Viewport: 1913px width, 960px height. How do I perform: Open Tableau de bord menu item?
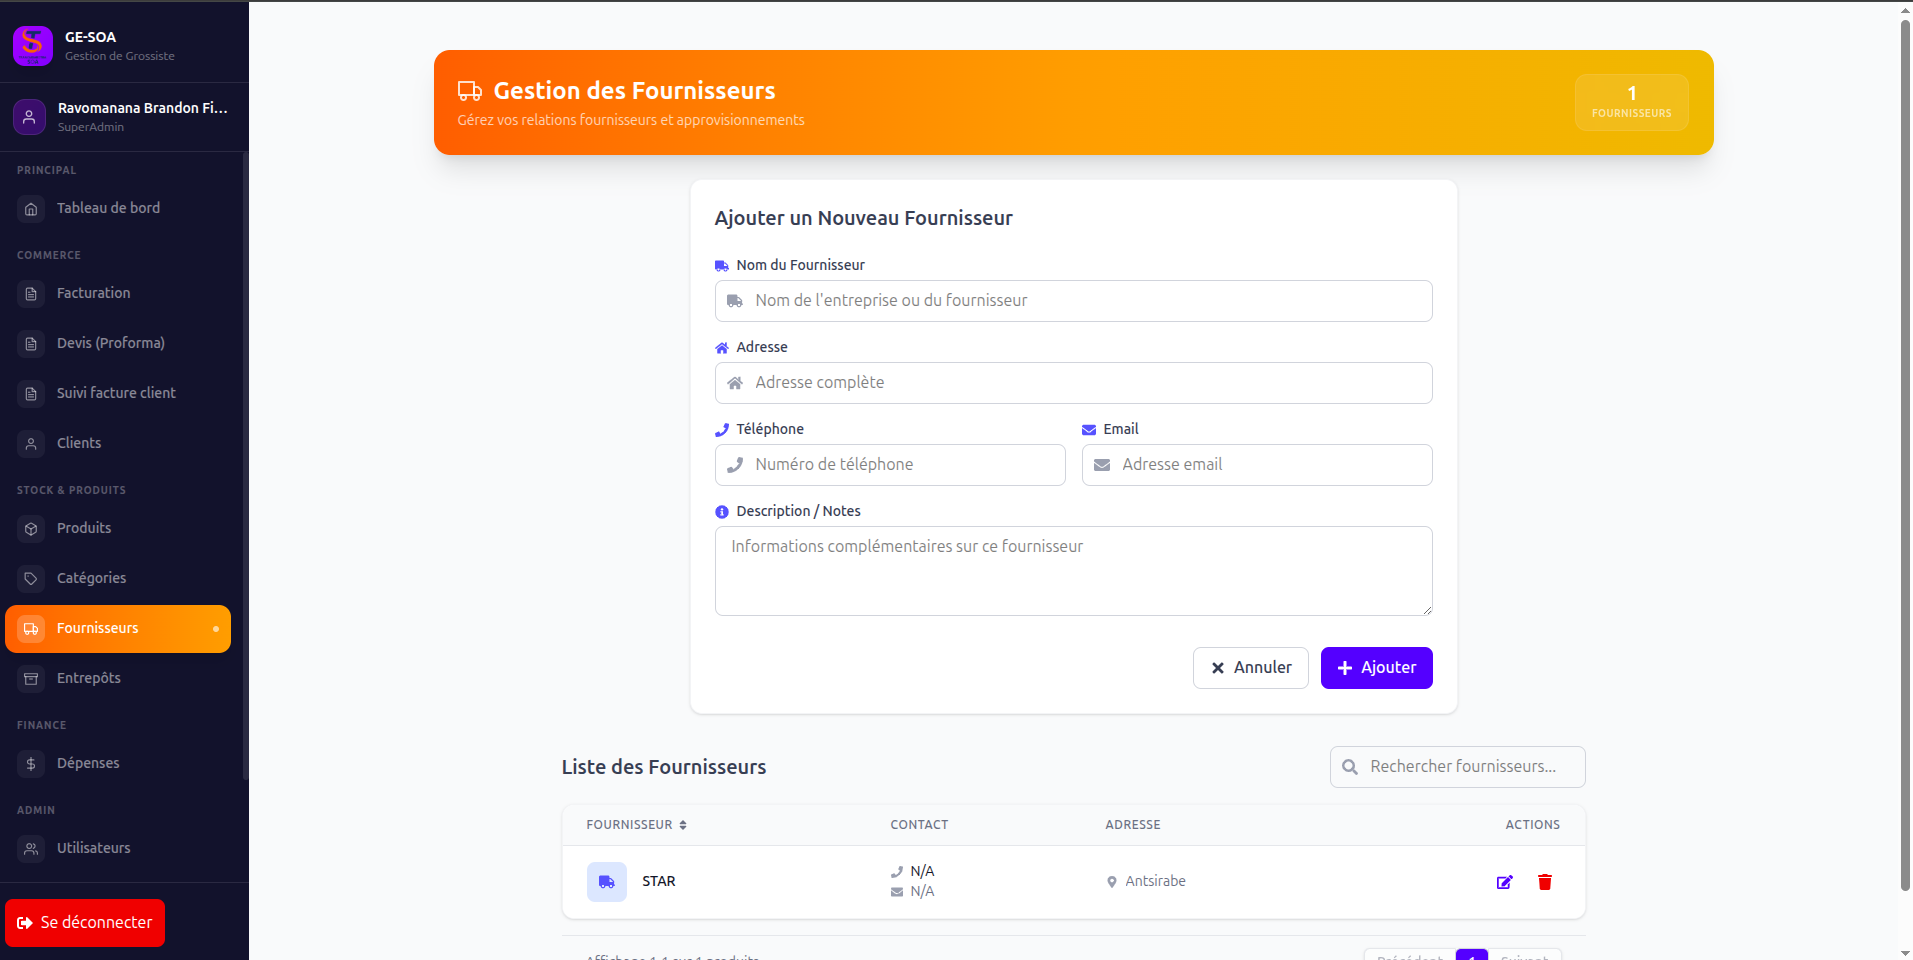click(118, 209)
